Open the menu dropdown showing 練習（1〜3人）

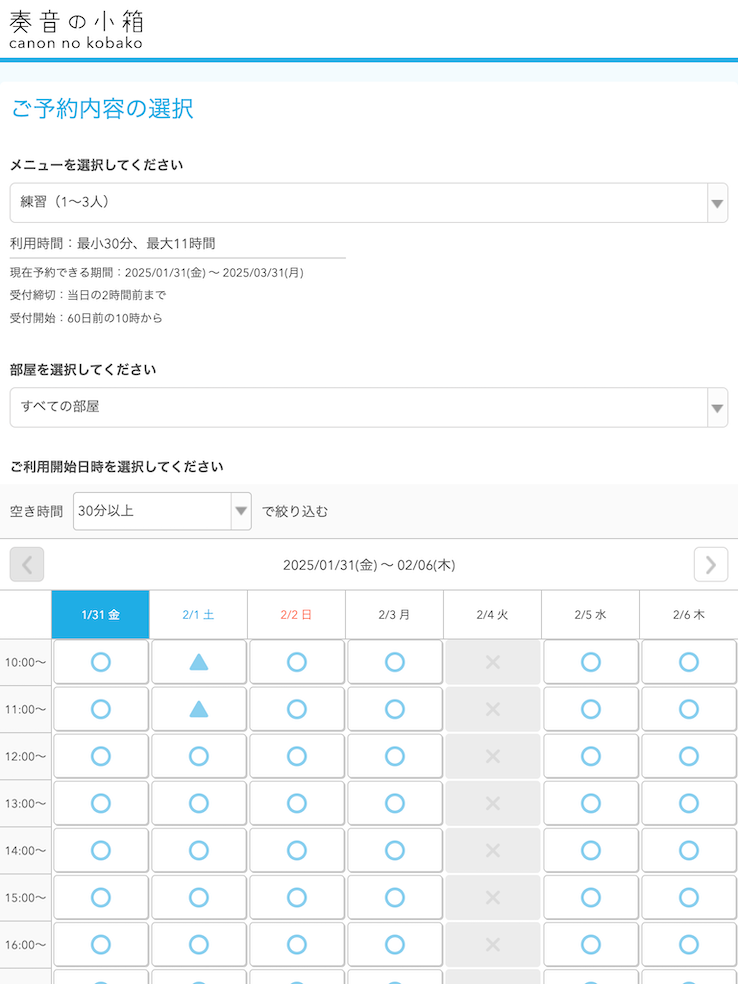pyautogui.click(x=368, y=203)
